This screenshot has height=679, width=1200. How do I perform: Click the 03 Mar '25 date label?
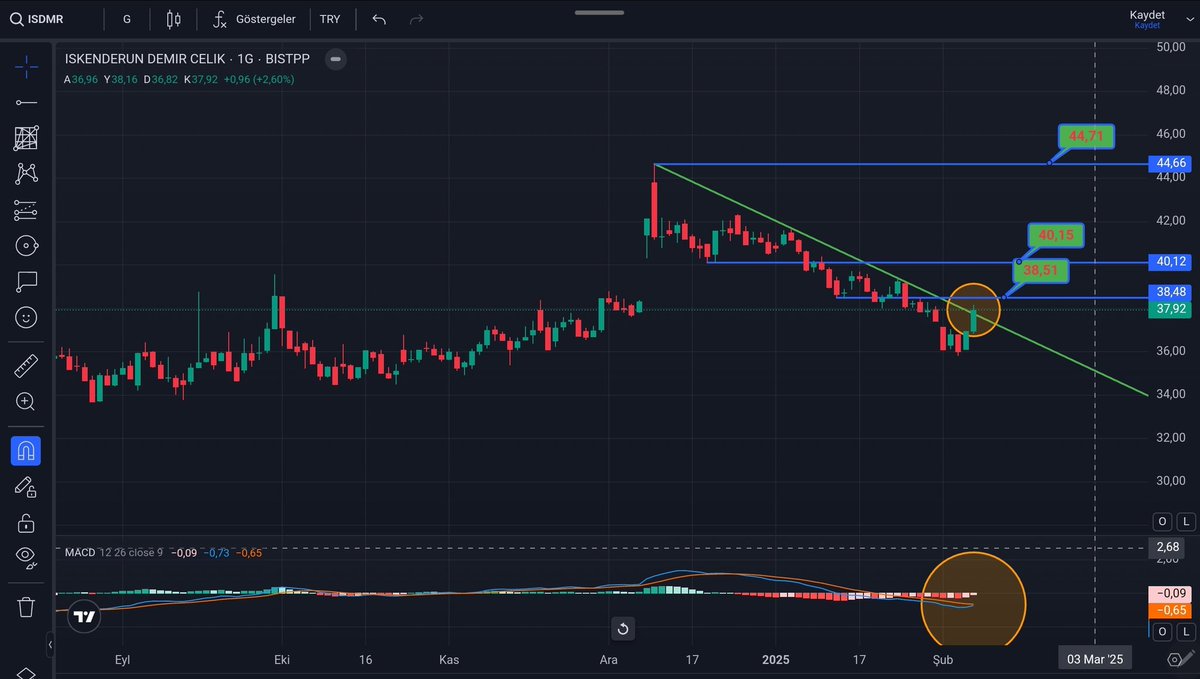pyautogui.click(x=1095, y=660)
